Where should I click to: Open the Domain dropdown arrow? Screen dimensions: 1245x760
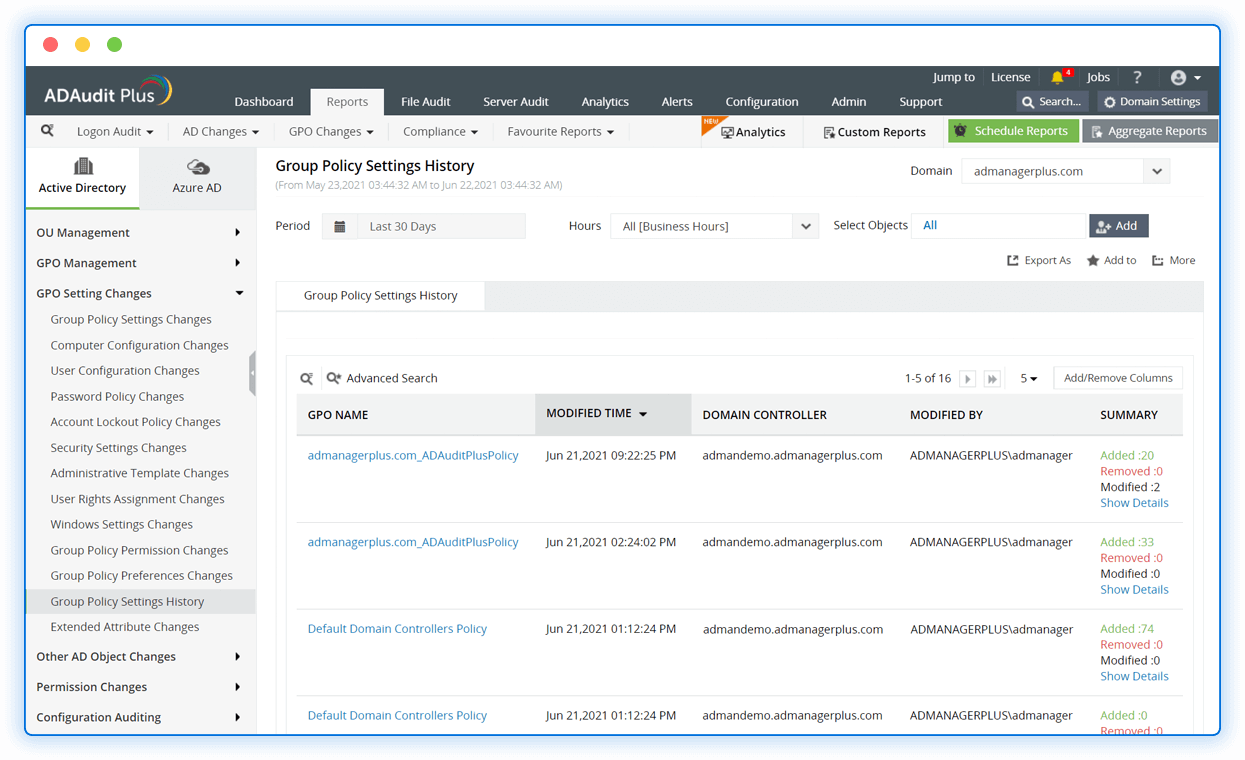tap(1157, 171)
